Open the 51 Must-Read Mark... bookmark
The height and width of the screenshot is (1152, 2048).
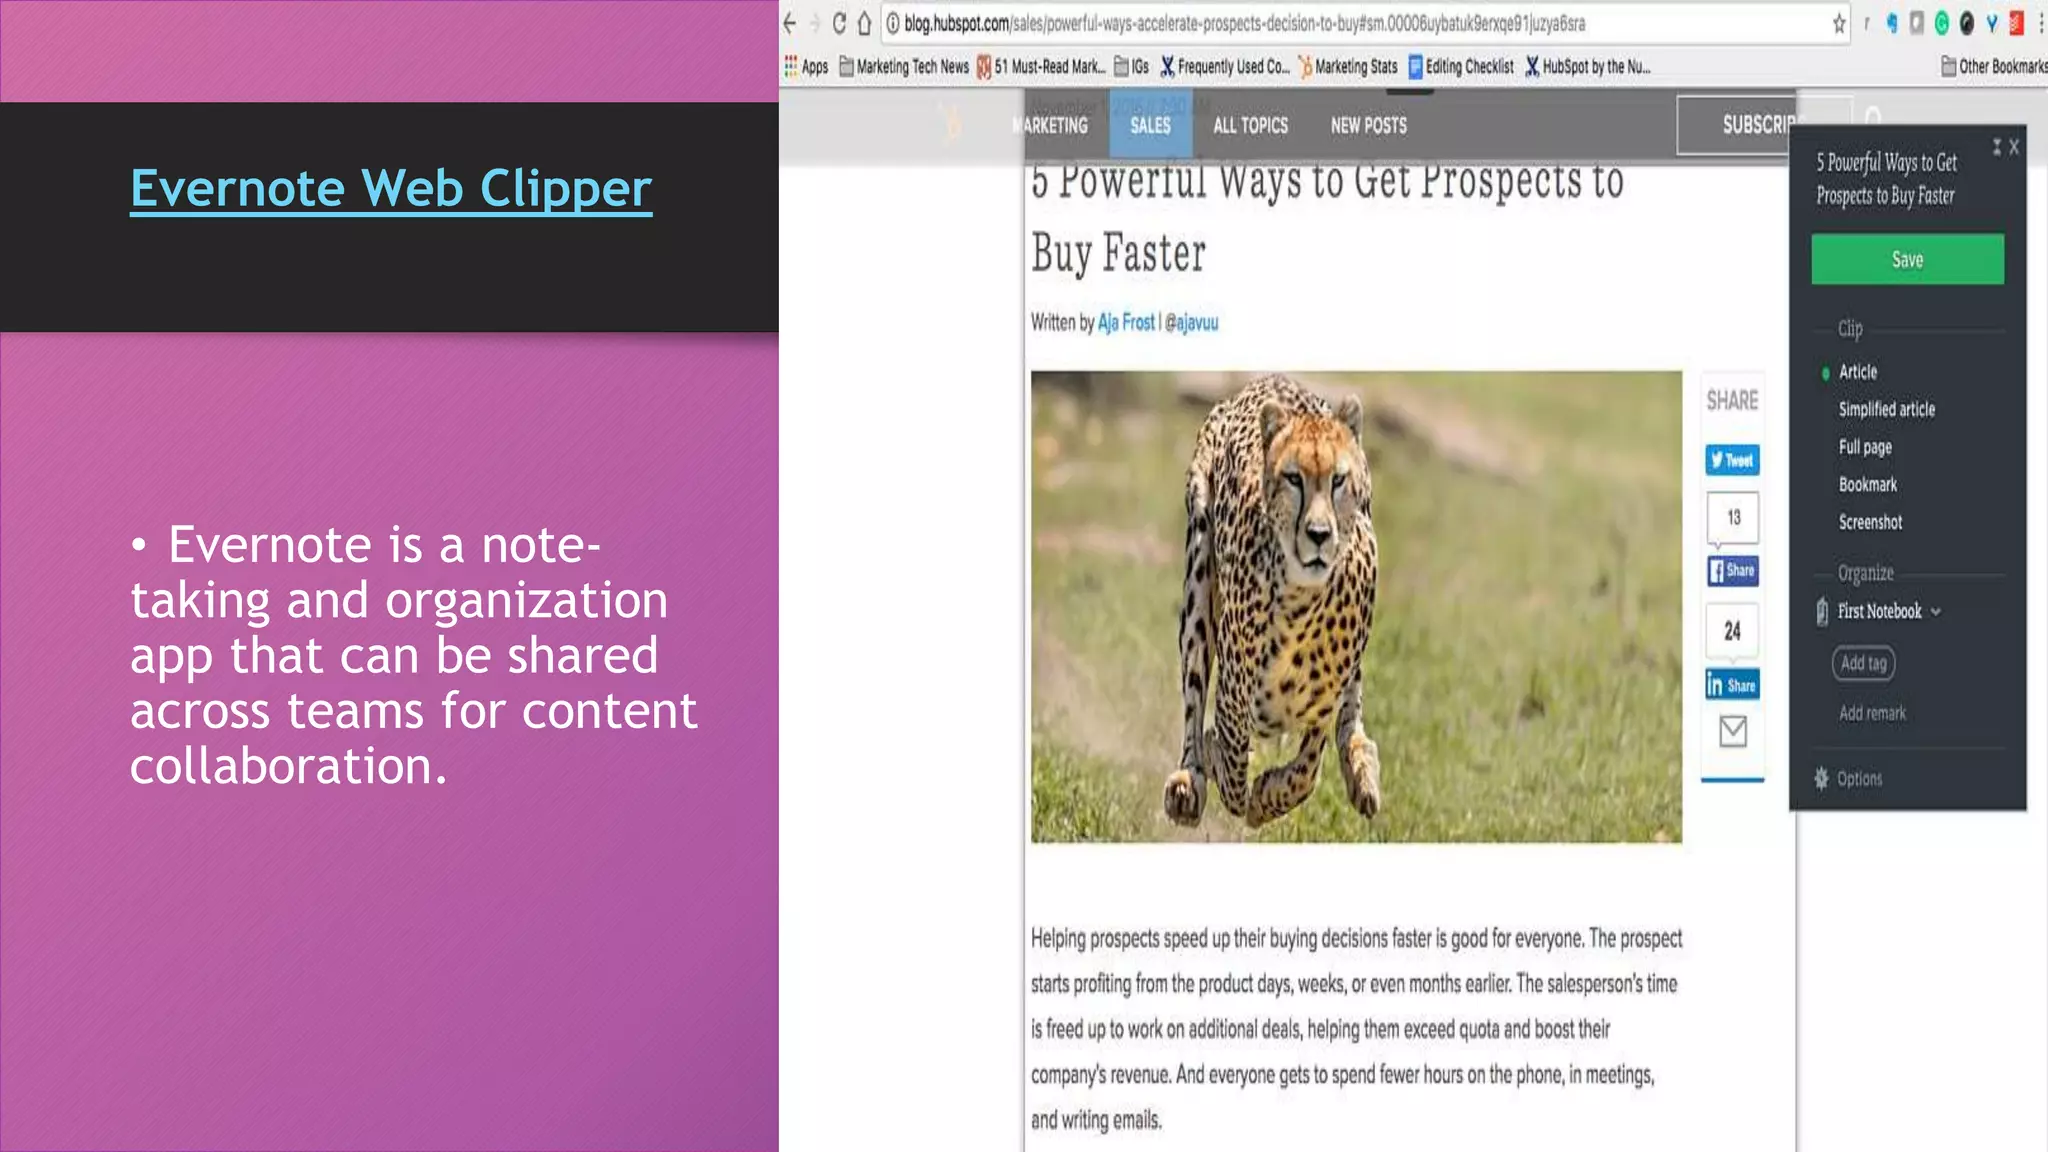pos(1041,66)
